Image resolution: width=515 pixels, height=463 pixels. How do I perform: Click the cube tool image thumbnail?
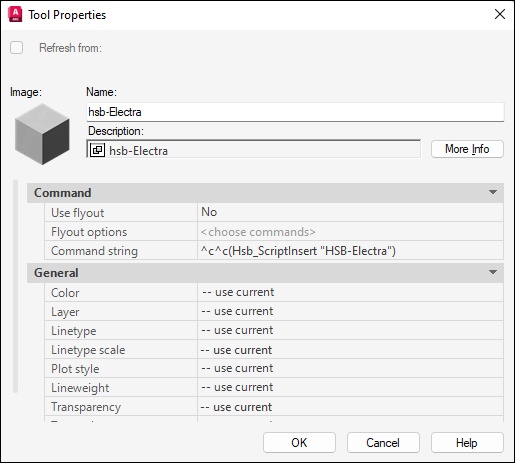pyautogui.click(x=42, y=134)
